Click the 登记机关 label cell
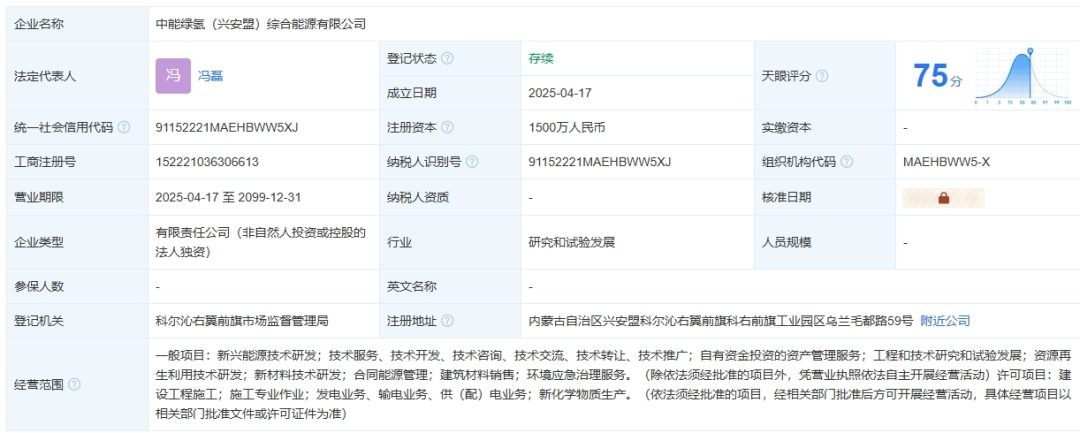This screenshot has width=1080, height=433. coord(77,321)
